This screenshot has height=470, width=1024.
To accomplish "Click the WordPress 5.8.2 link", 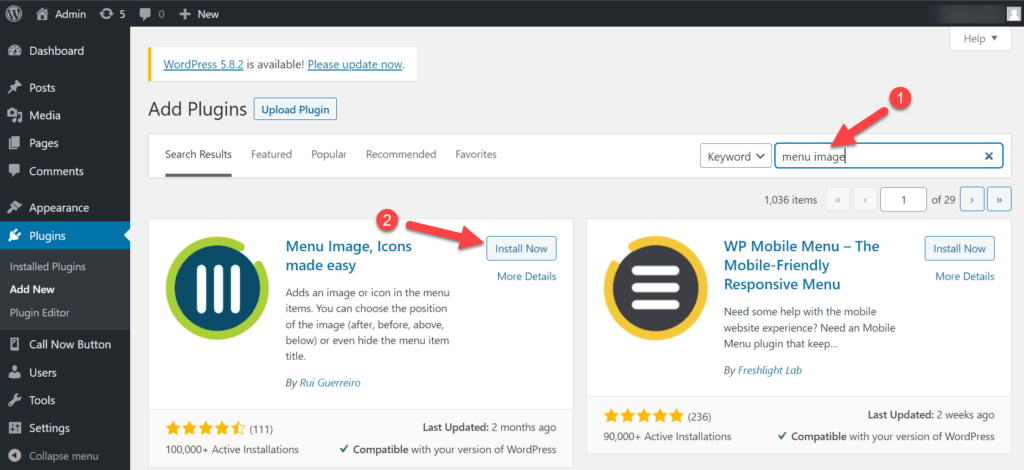I will pyautogui.click(x=204, y=65).
